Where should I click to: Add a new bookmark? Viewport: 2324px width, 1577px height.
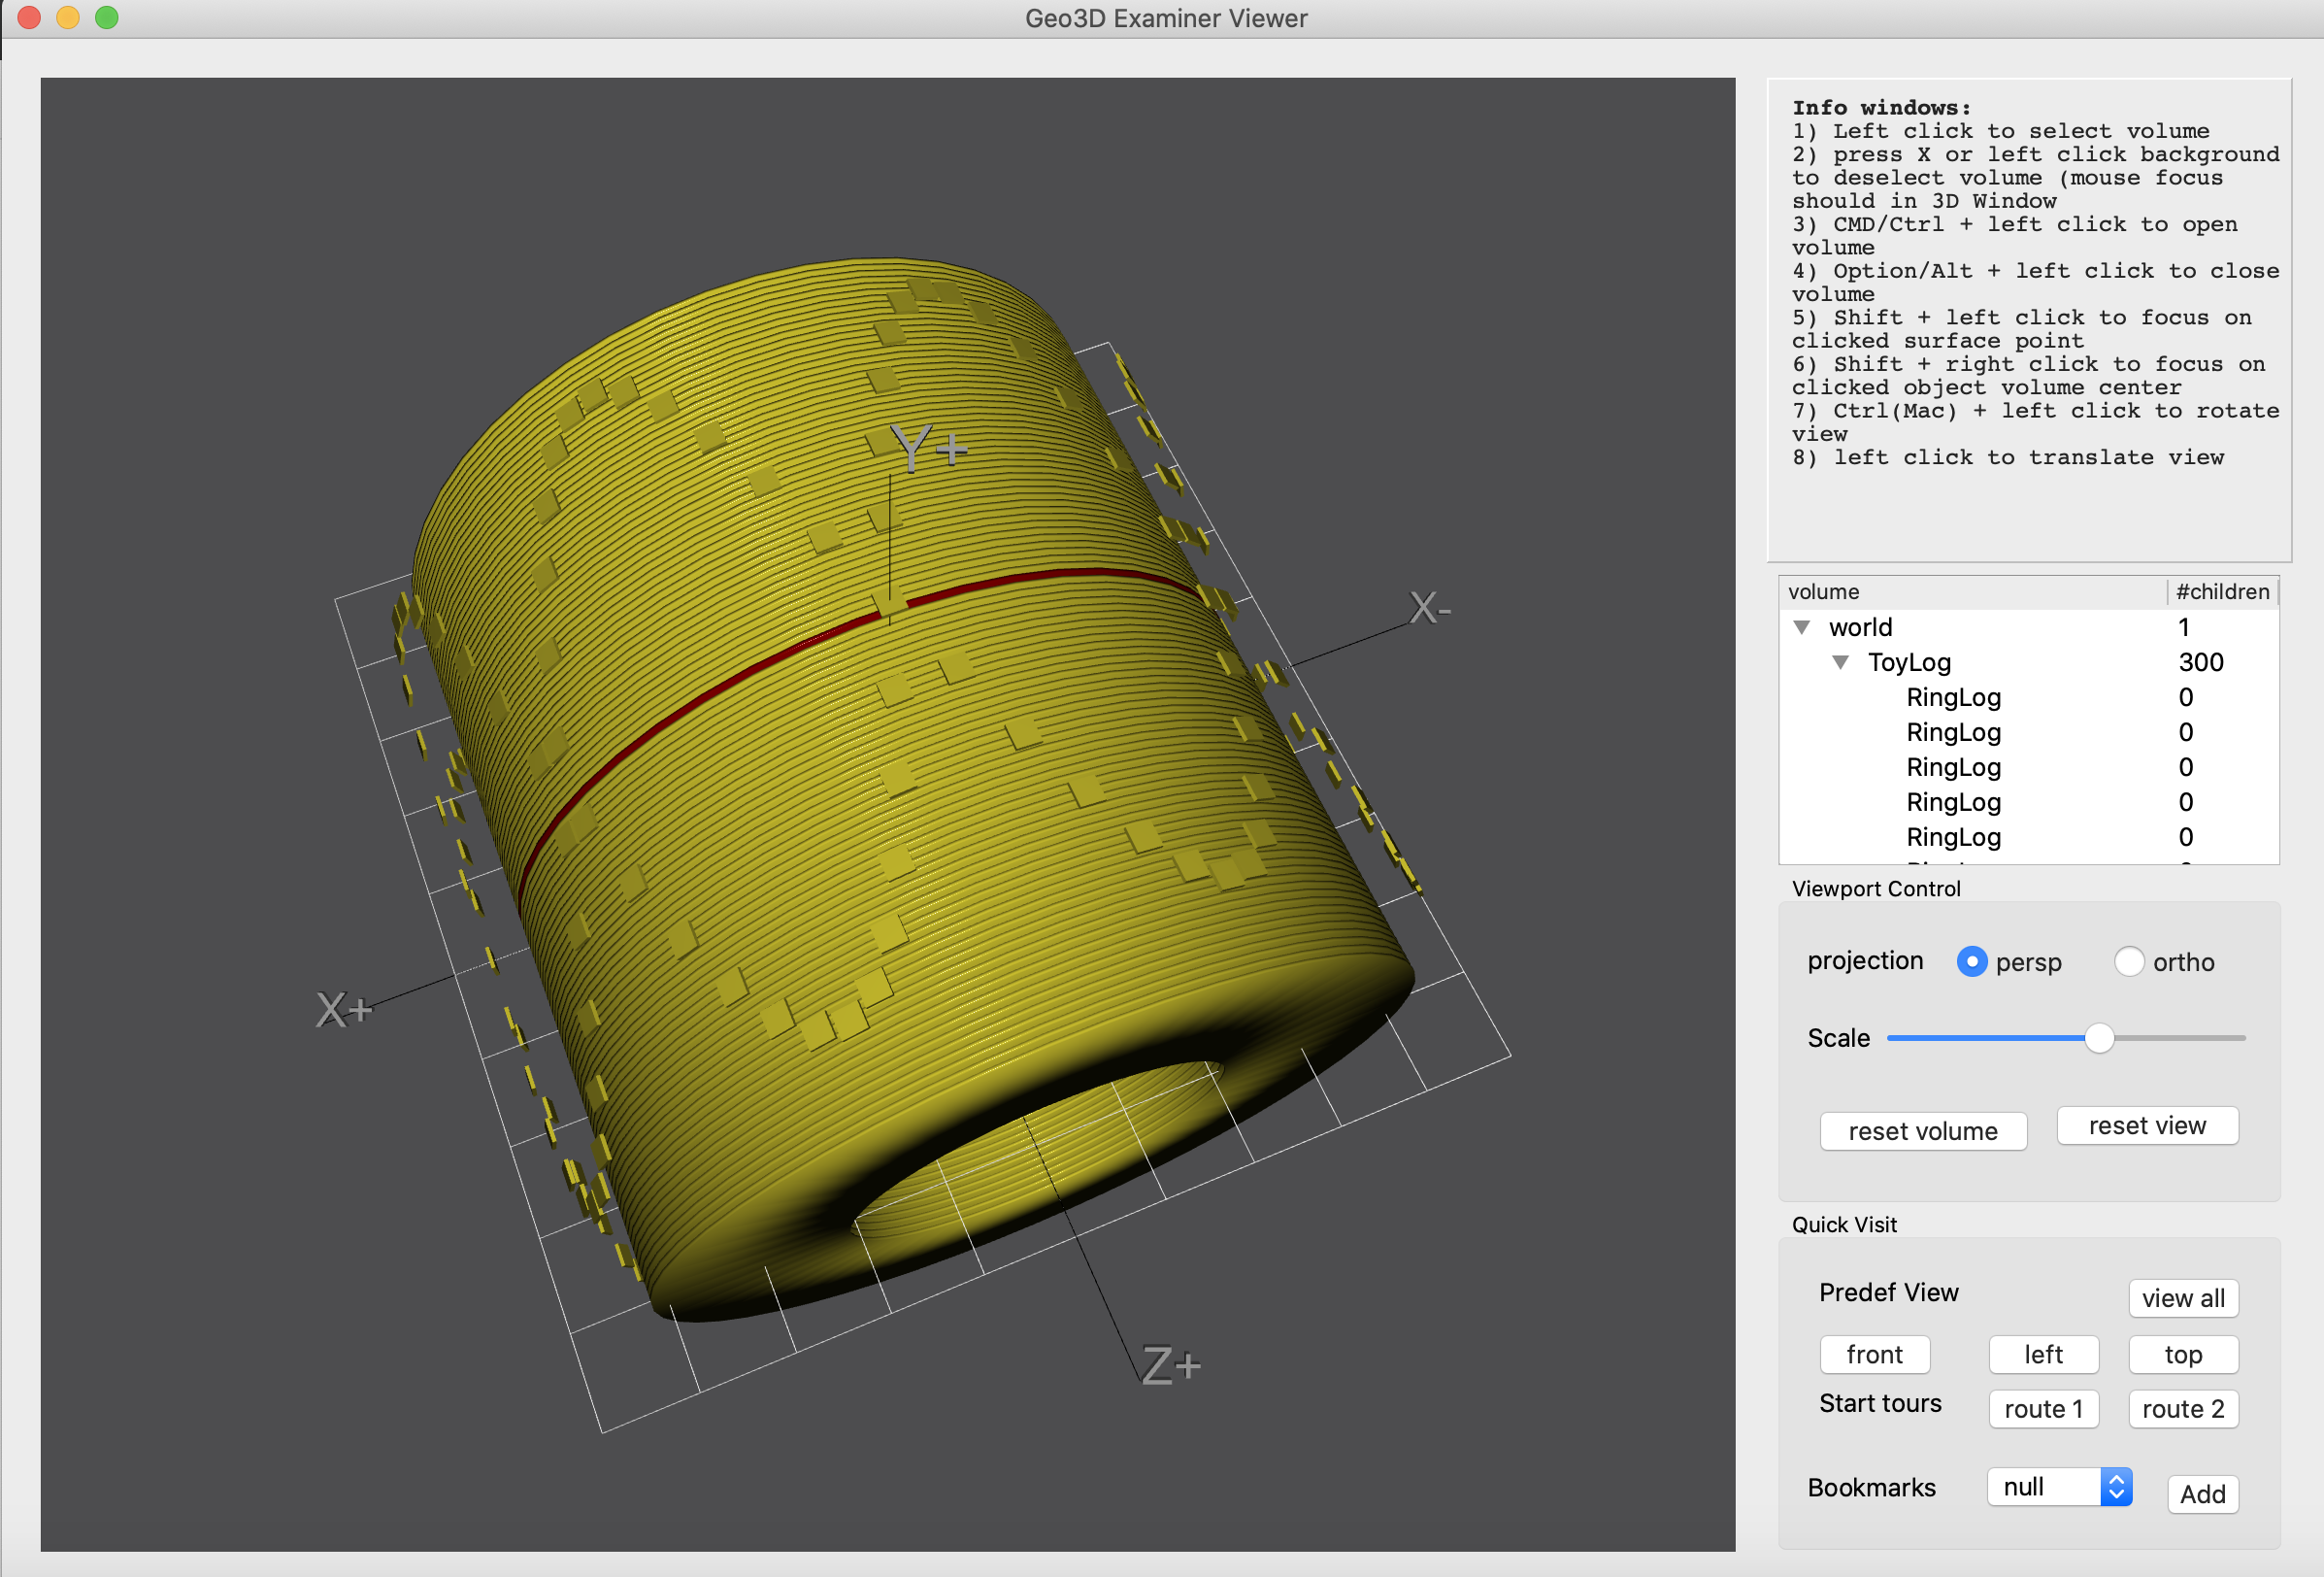(x=2202, y=1494)
